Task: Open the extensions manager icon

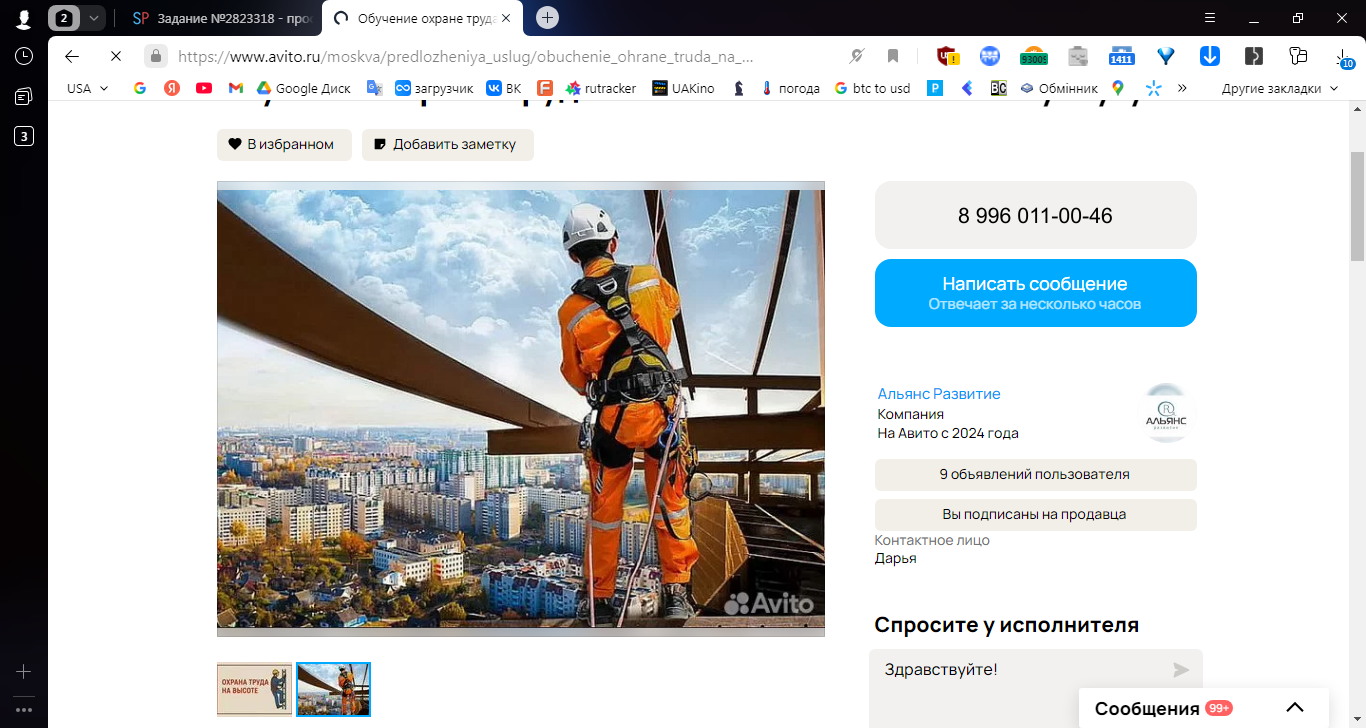Action: (x=1298, y=56)
